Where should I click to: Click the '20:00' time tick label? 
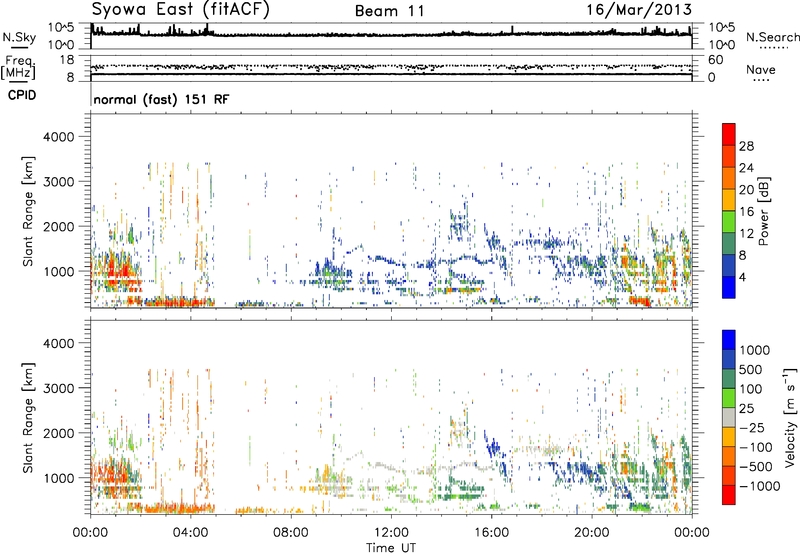592,533
